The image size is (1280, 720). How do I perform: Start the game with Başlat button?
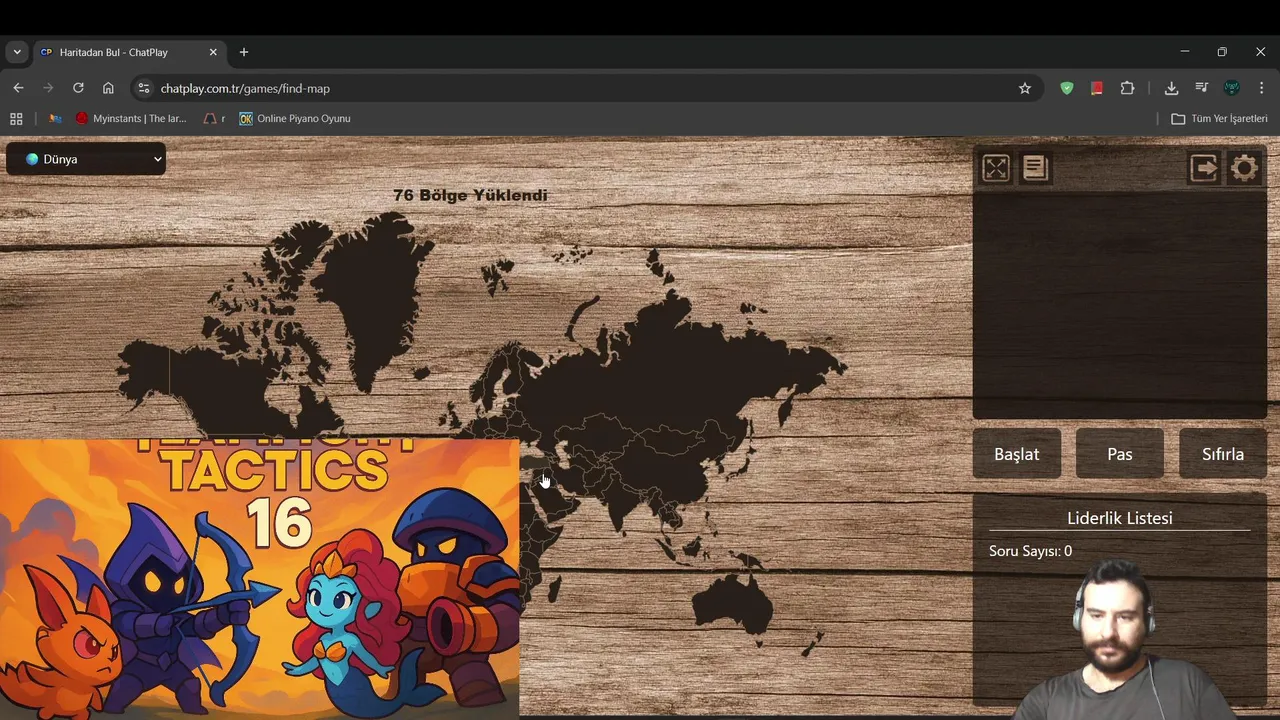tap(1017, 454)
